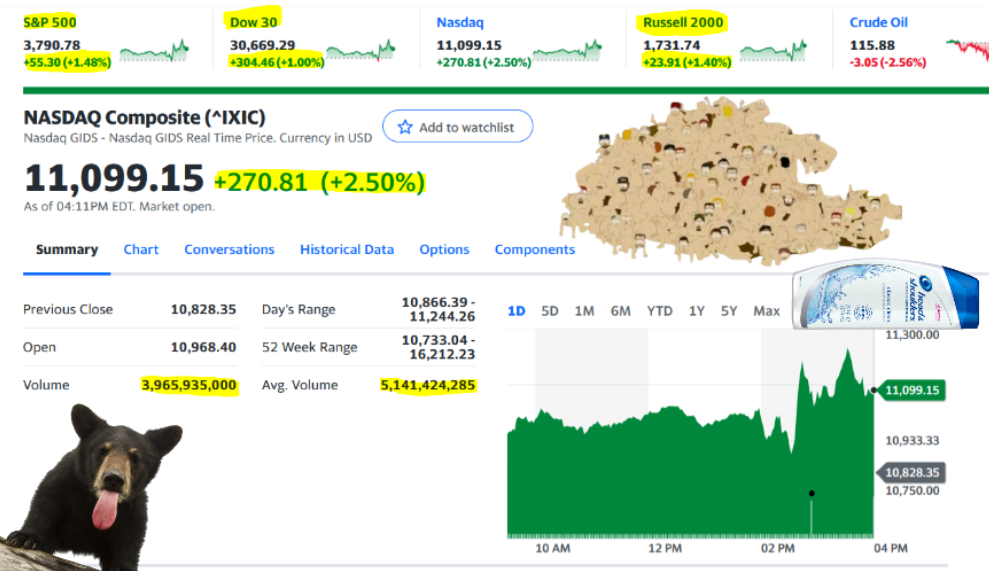Image resolution: width=999 pixels, height=571 pixels.
Task: Click the 10,828.35 previous close chart label
Action: click(911, 472)
